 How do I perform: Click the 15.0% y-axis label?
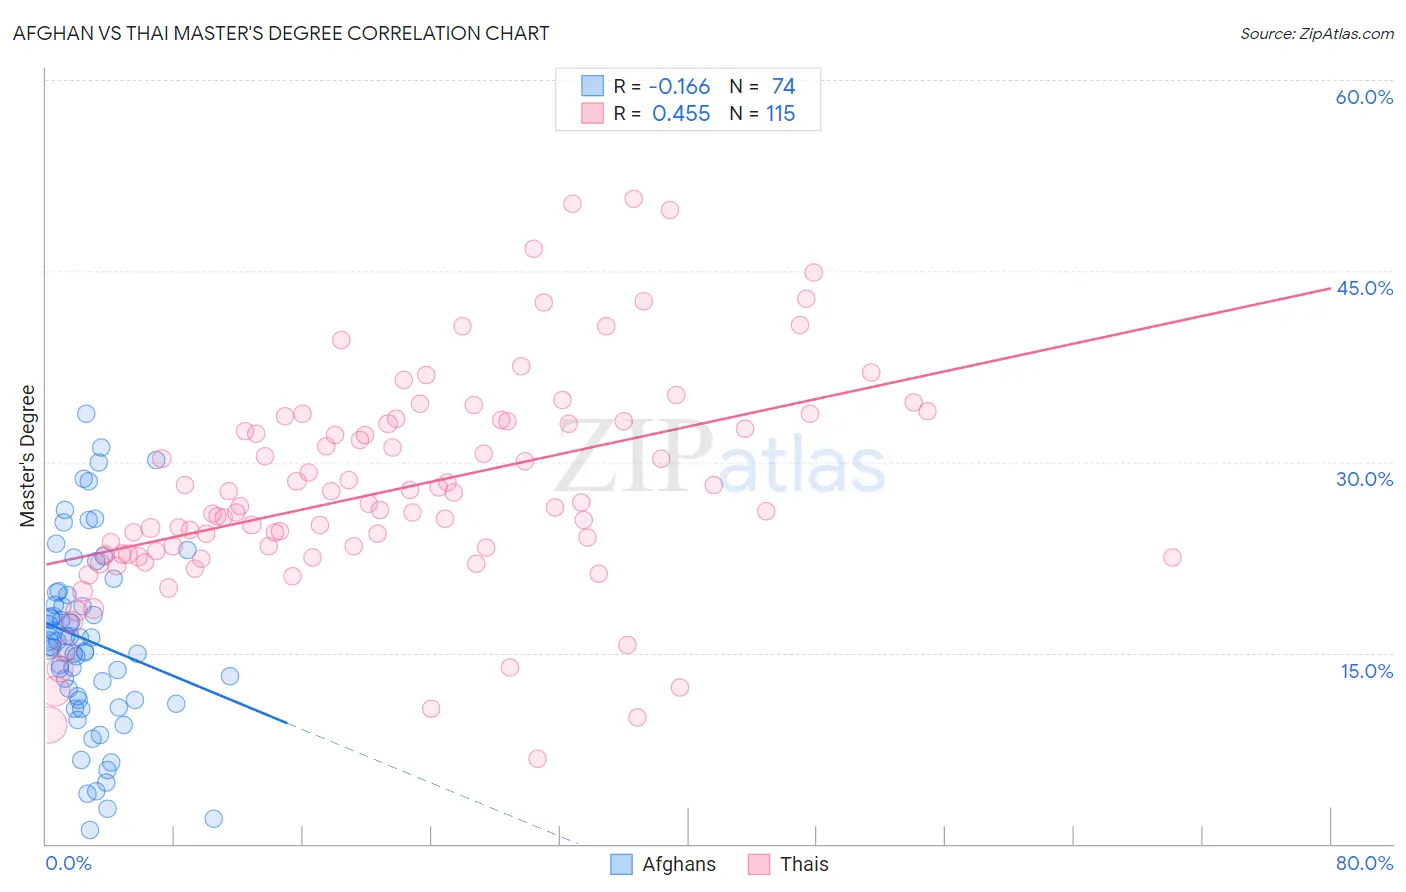point(1366,671)
